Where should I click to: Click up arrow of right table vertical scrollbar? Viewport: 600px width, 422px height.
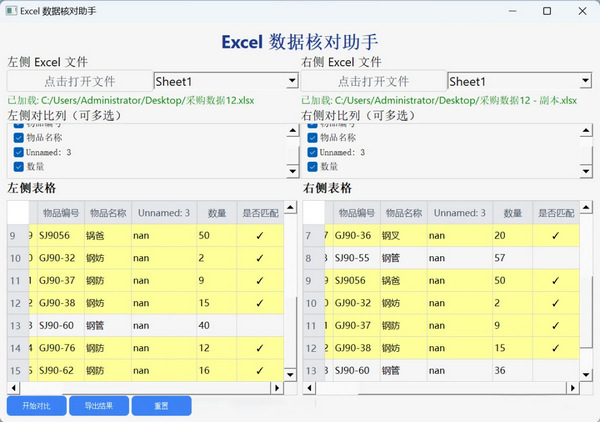(586, 208)
